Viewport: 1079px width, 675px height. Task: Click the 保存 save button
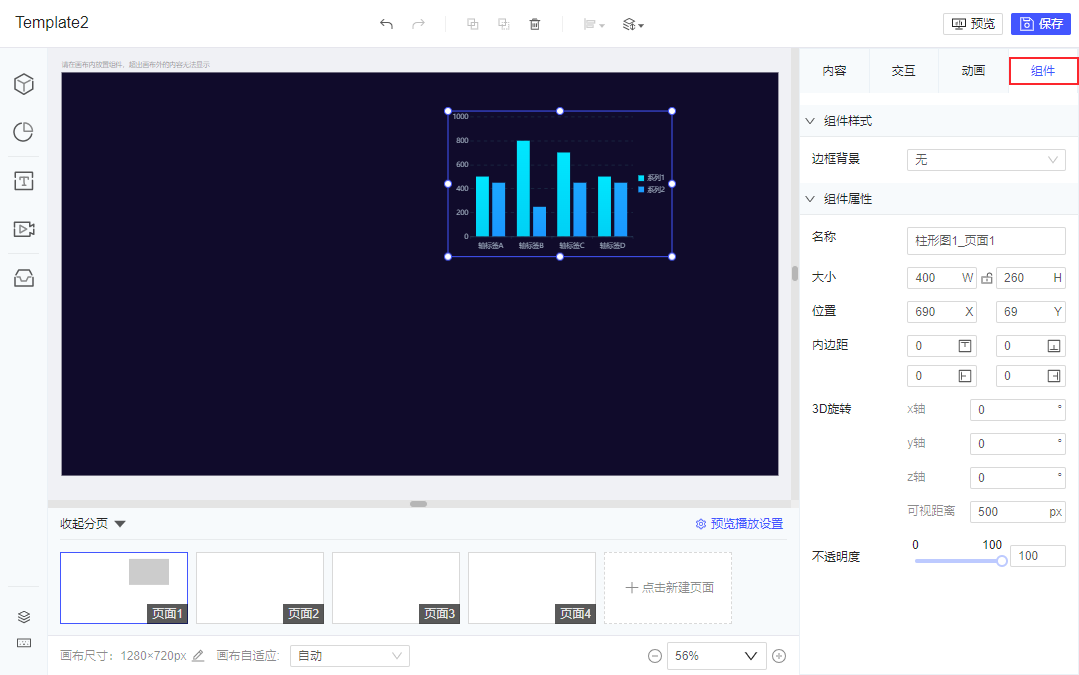(1041, 23)
